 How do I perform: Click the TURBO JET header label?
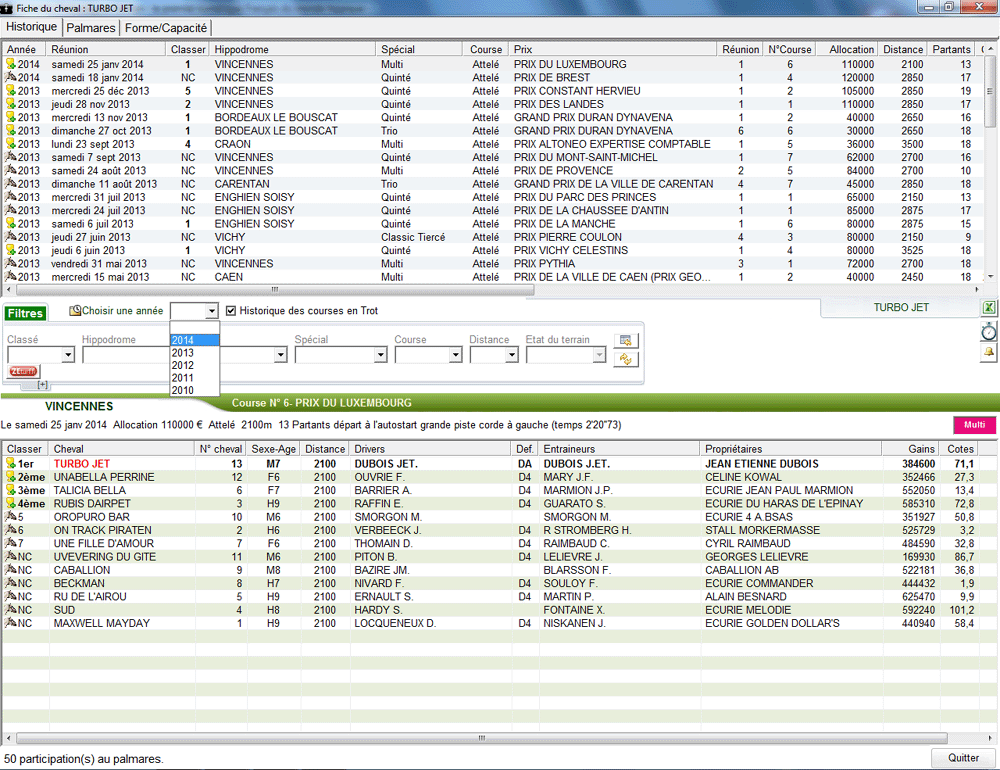click(901, 307)
